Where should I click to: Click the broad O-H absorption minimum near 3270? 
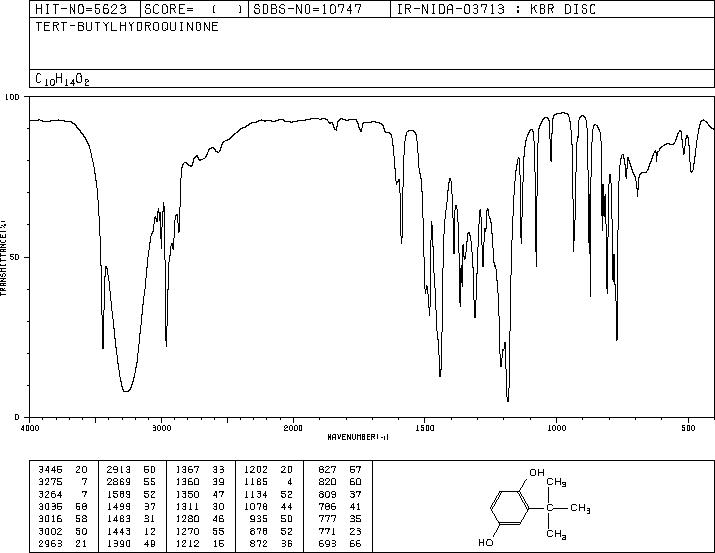click(x=126, y=390)
